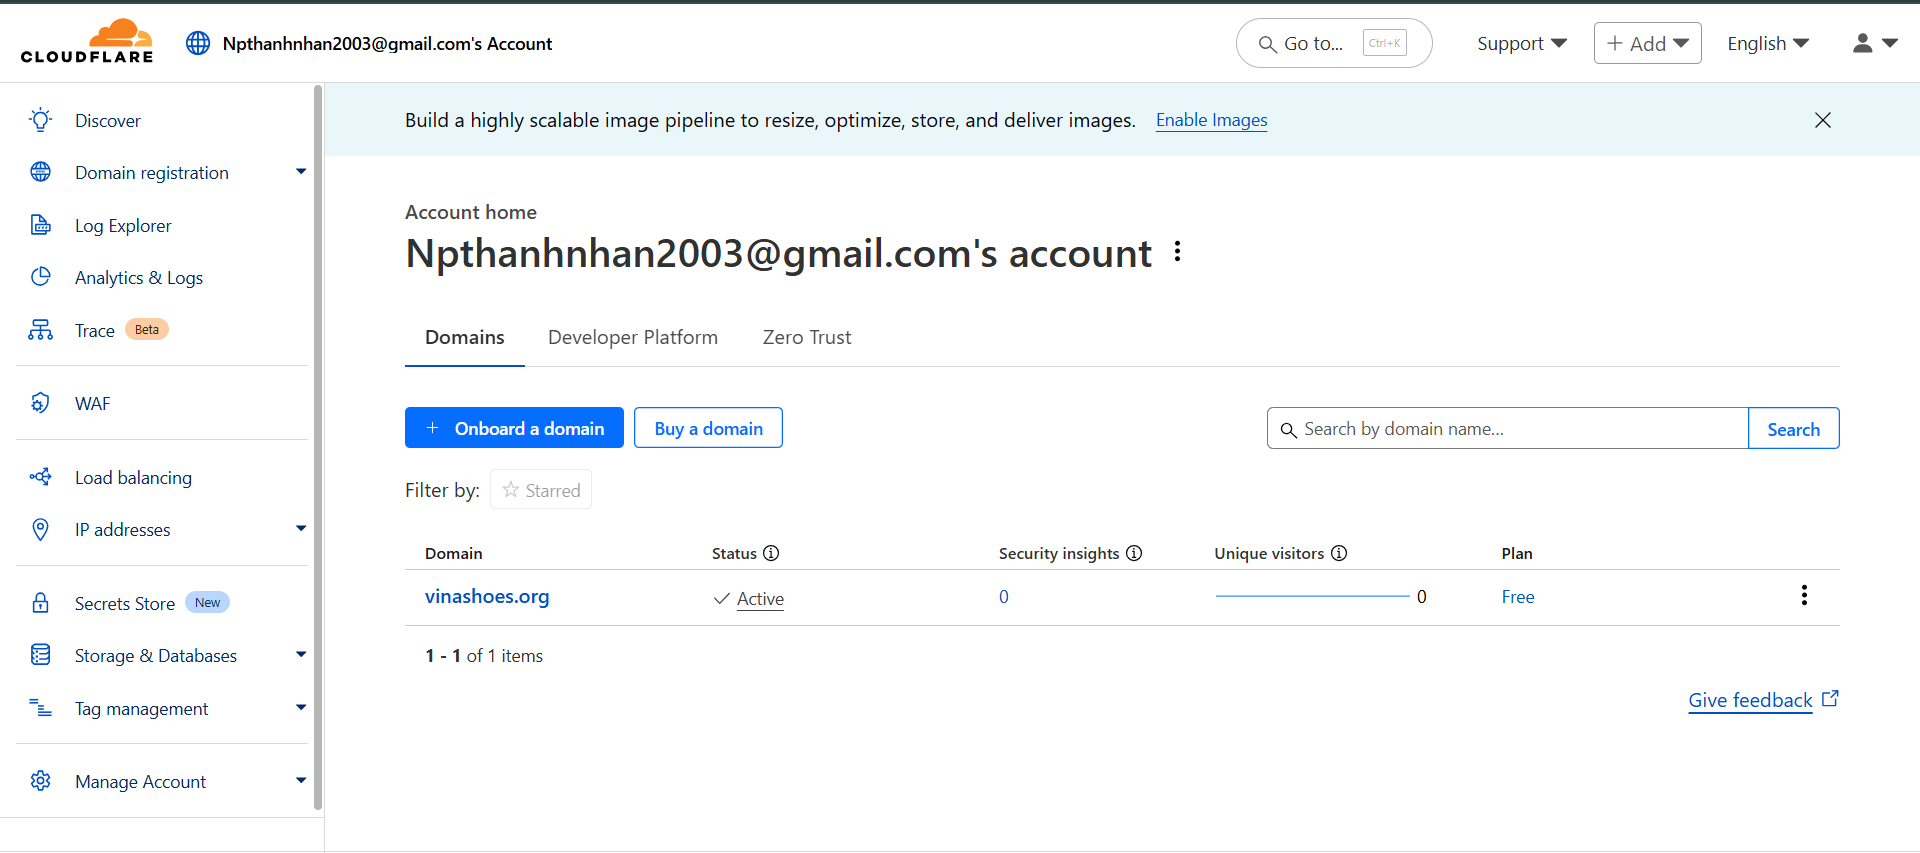
Task: Click the IP addresses pin icon
Action: pos(41,529)
